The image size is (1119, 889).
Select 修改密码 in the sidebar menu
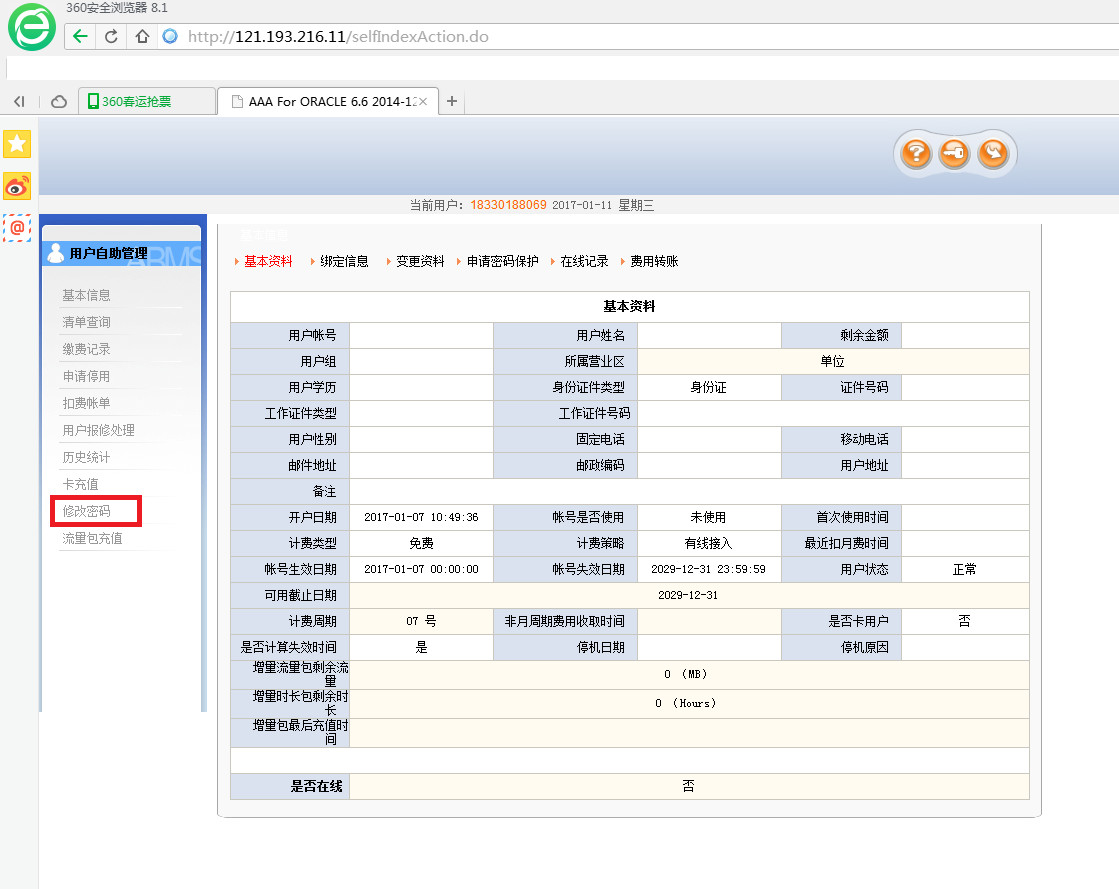pos(95,510)
